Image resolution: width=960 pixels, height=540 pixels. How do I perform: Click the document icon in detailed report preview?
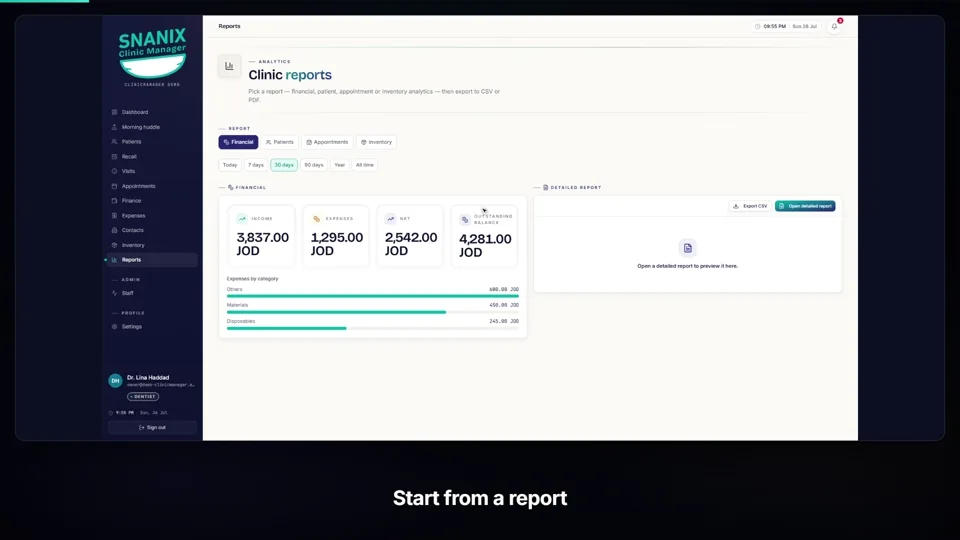[688, 248]
